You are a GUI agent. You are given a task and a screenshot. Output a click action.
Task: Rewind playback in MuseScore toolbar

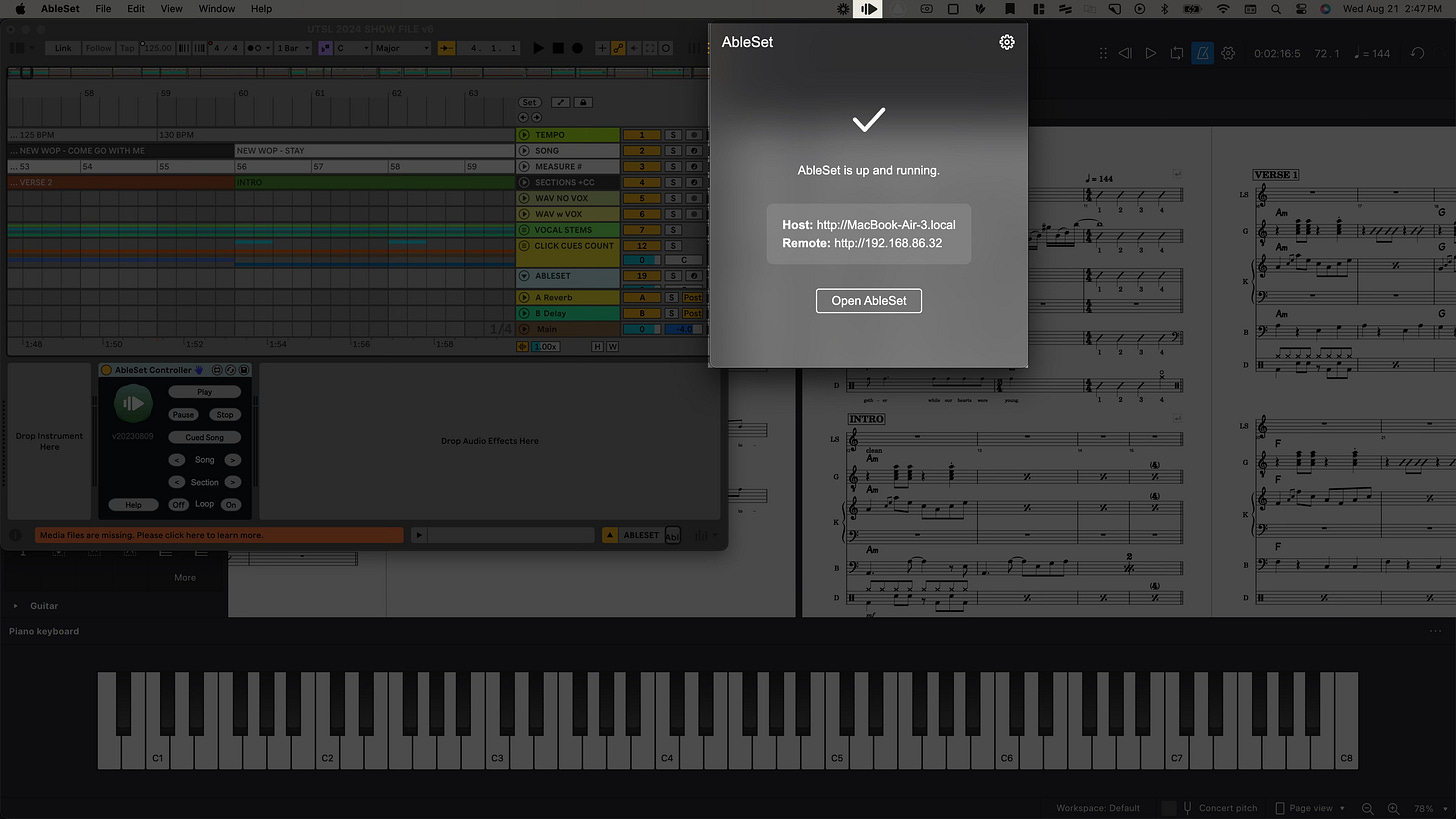pos(1125,53)
